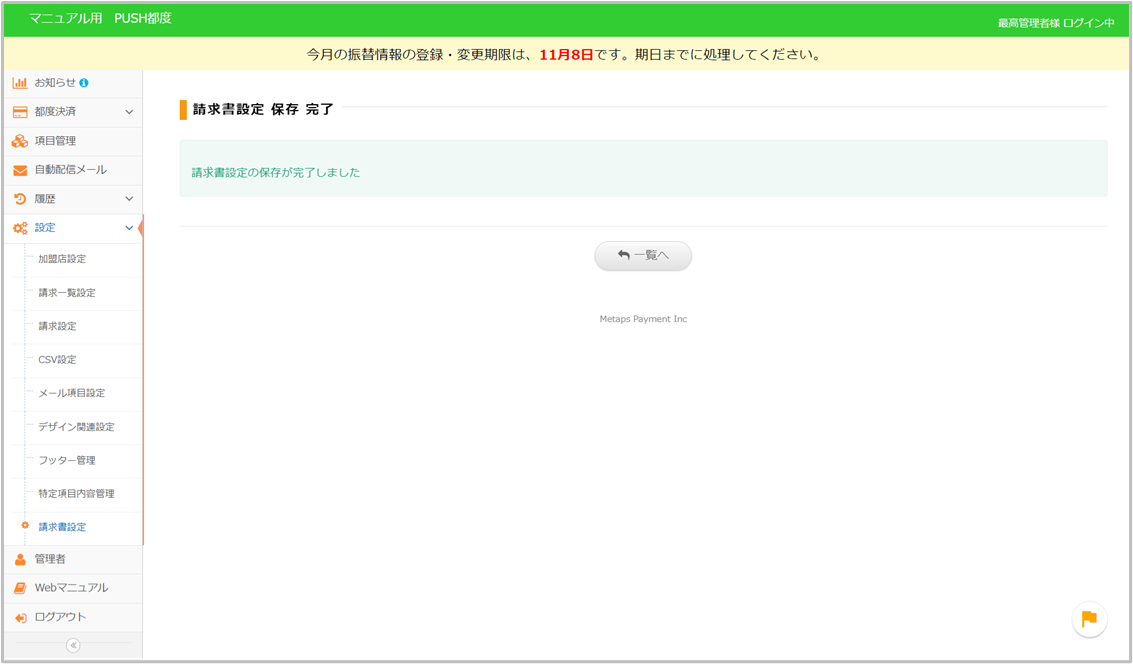Collapse the 設定 menu chevron
Image resolution: width=1133 pixels, height=664 pixels.
129,228
